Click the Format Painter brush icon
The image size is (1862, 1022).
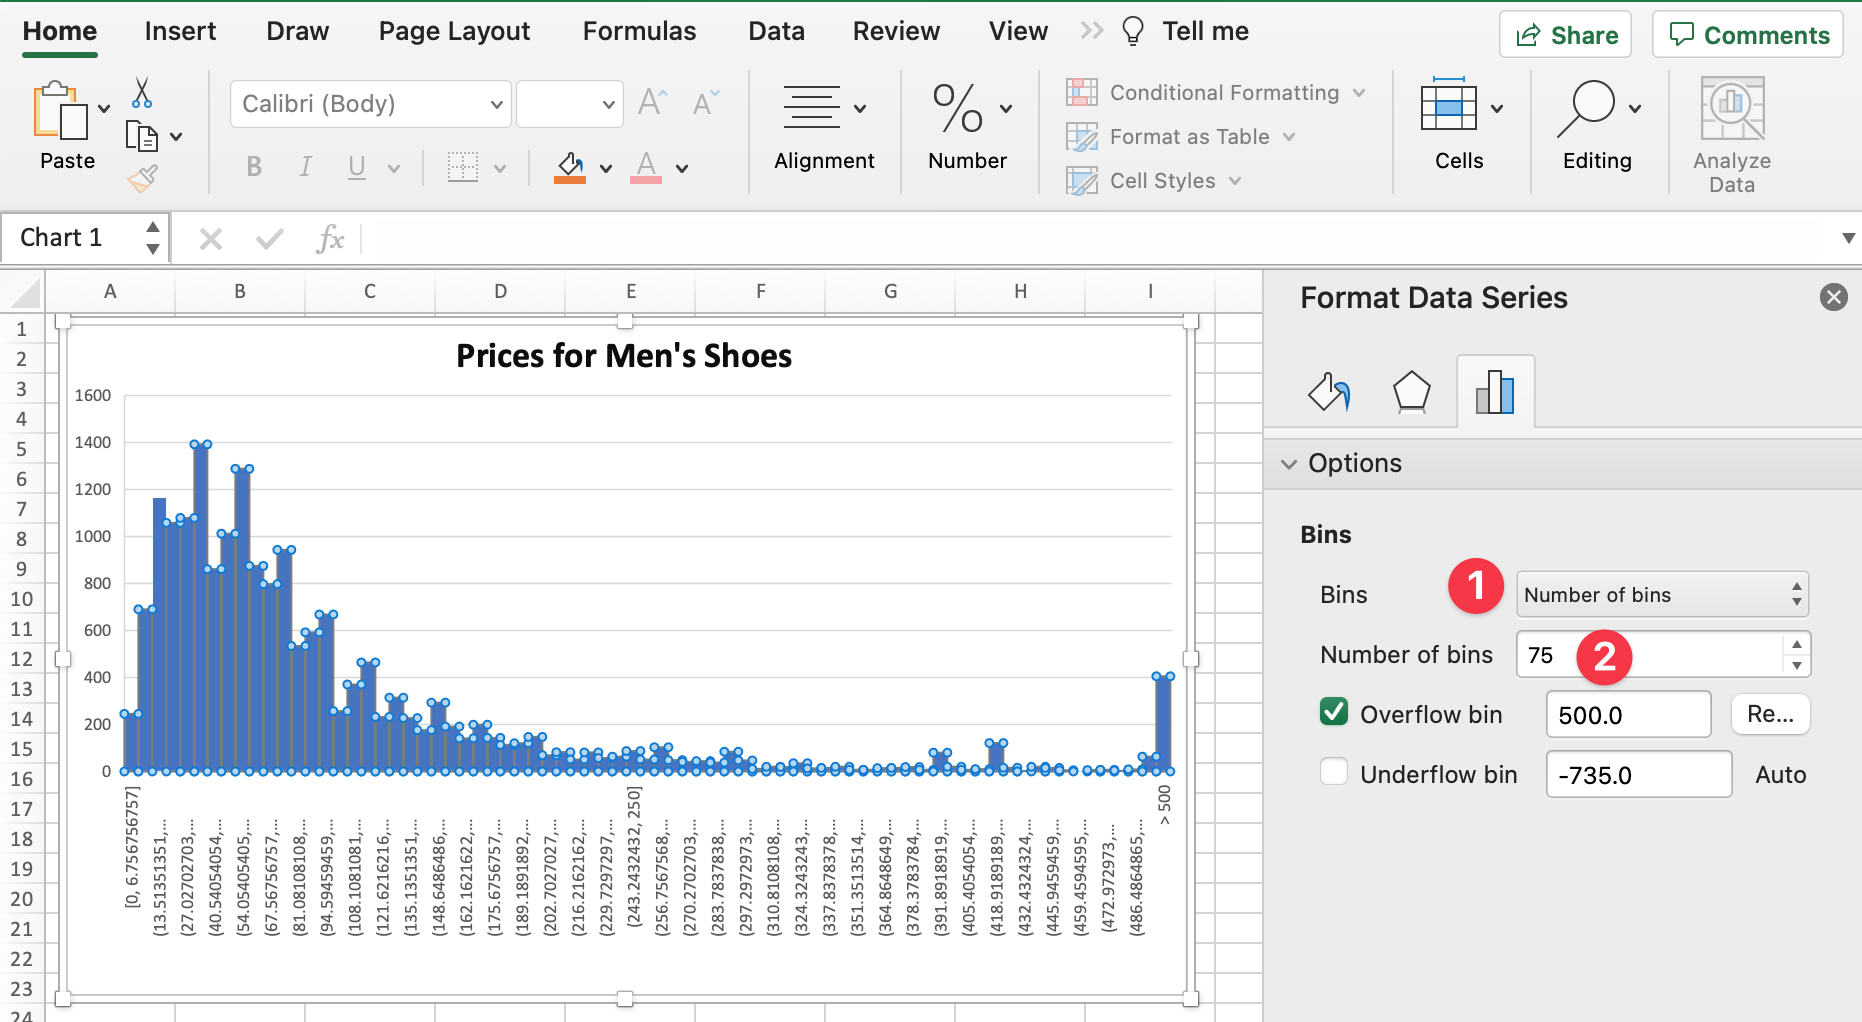click(x=142, y=179)
